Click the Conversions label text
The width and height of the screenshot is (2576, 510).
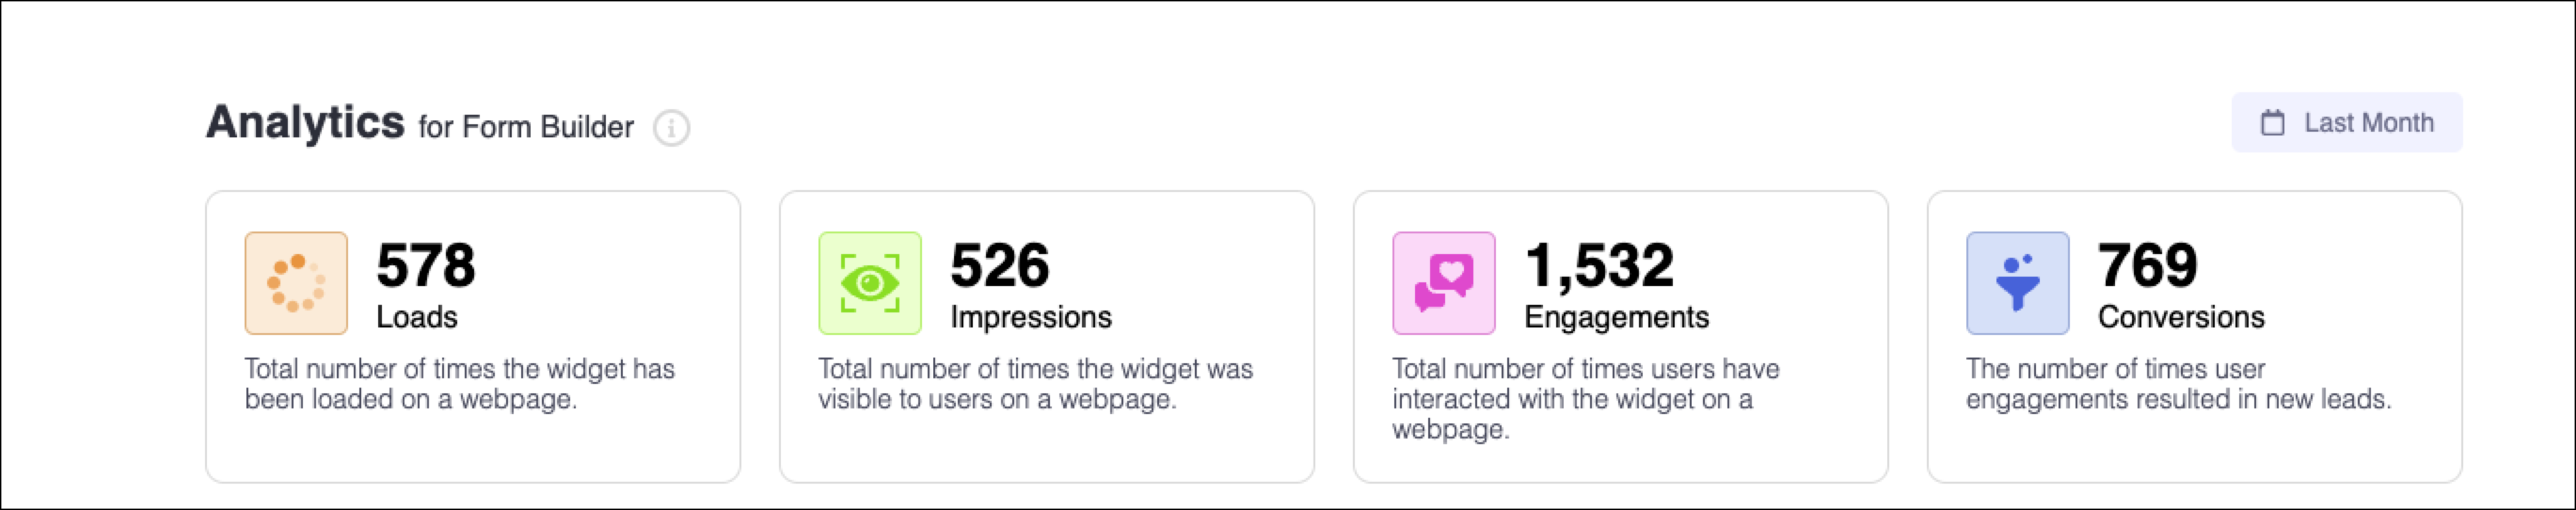(x=2181, y=317)
